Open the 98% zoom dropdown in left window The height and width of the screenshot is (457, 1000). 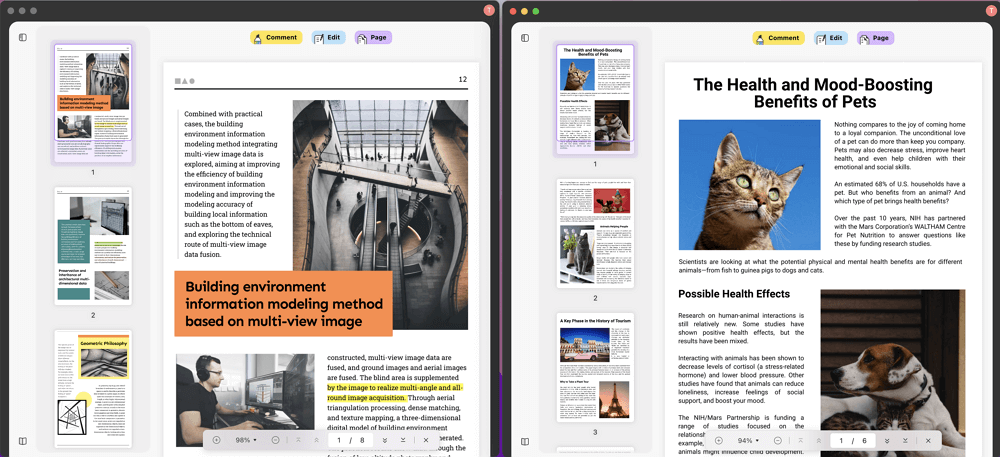point(246,440)
